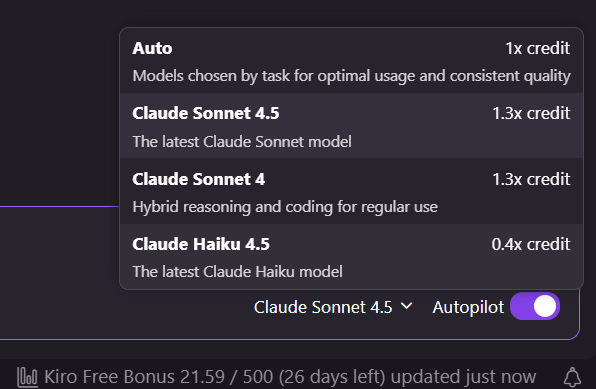The width and height of the screenshot is (596, 389).
Task: Click "Models chosen by task" description under Auto
Action: (351, 76)
